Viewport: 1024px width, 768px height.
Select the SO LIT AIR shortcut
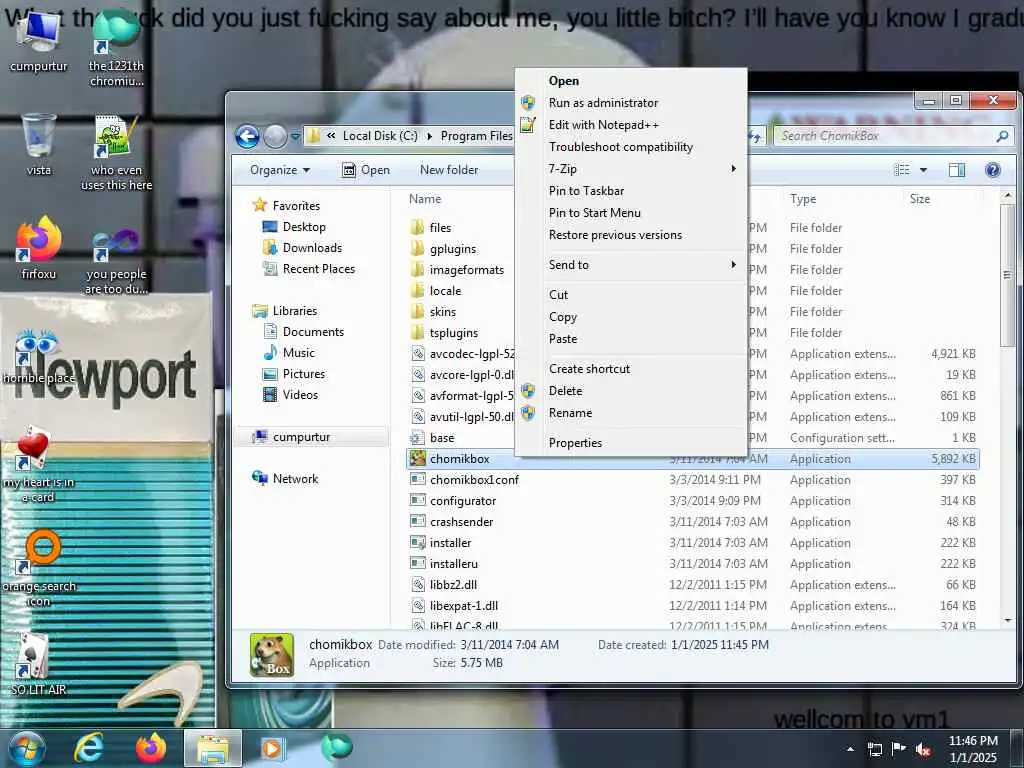pos(38,664)
